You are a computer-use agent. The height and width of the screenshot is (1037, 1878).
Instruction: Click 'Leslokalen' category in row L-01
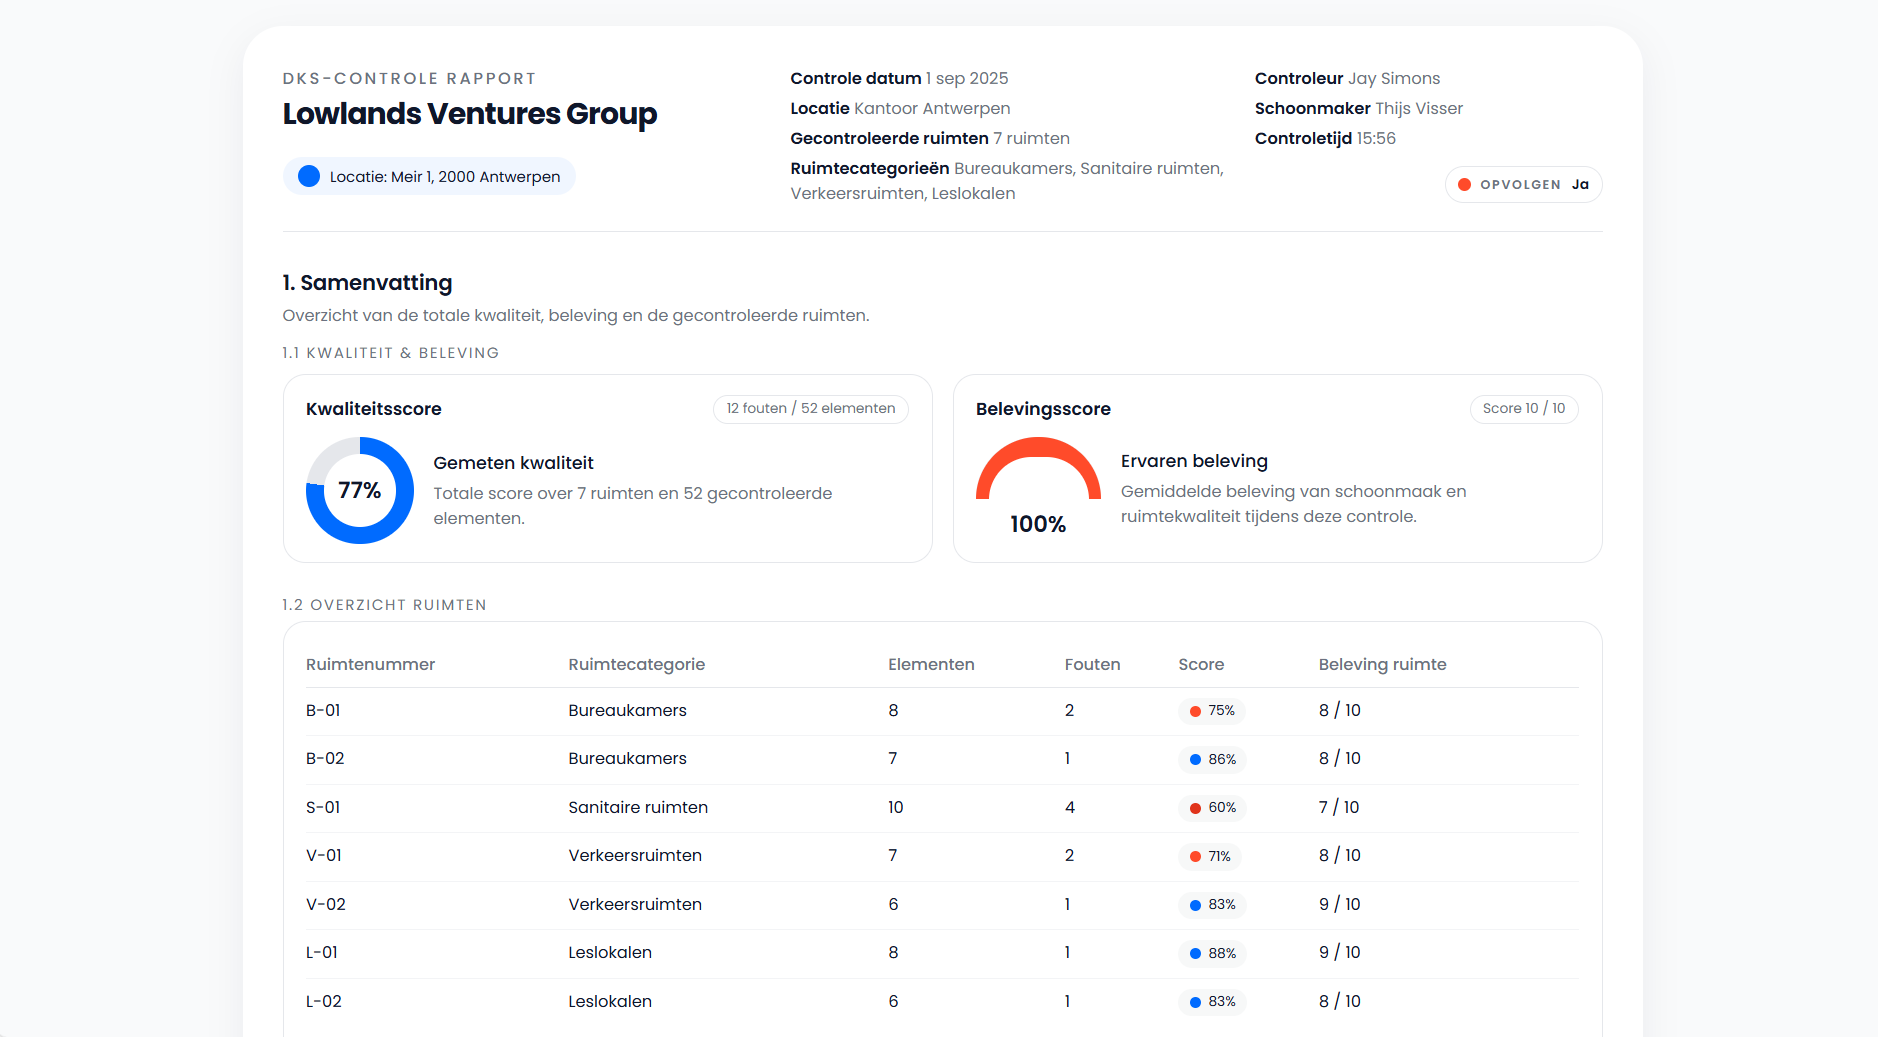click(610, 953)
